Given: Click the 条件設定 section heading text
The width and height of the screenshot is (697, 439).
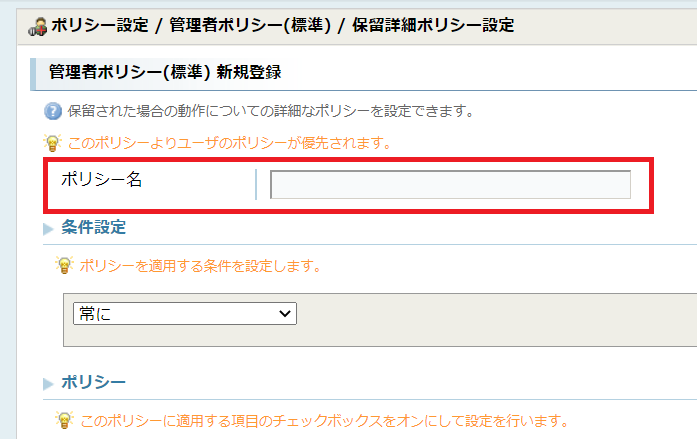Looking at the screenshot, I should (x=94, y=227).
